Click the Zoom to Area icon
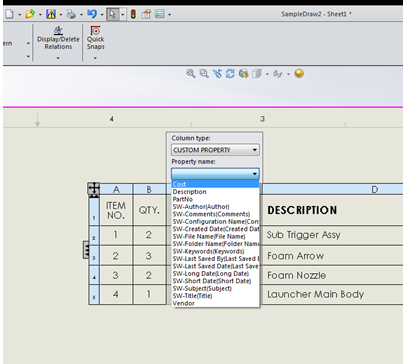Screen dimensions: 405x364 pos(204,73)
